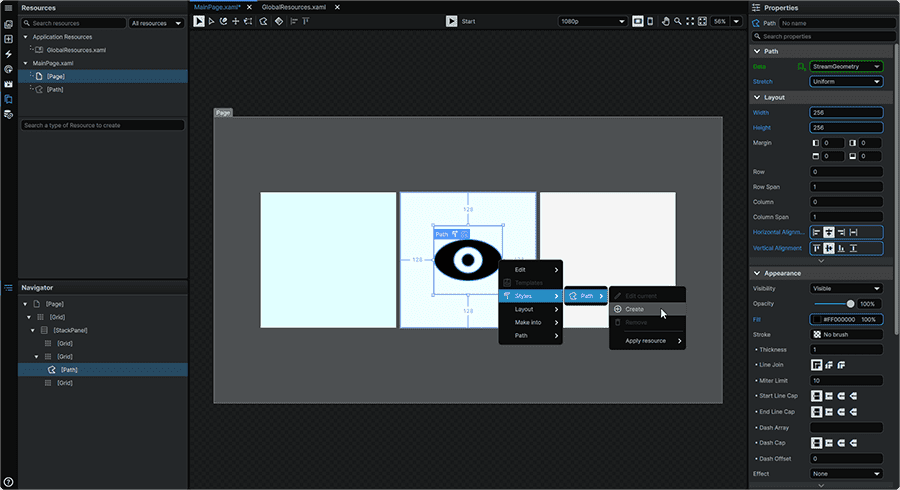Open the Edit submenu in context menu
The image size is (900, 490).
(530, 270)
